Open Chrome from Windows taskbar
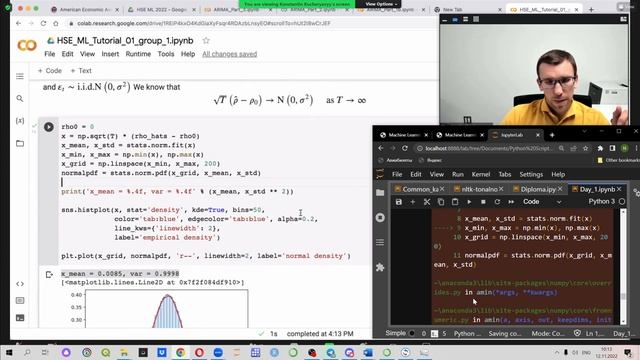Image resolution: width=640 pixels, height=360 pixels. tap(180, 352)
